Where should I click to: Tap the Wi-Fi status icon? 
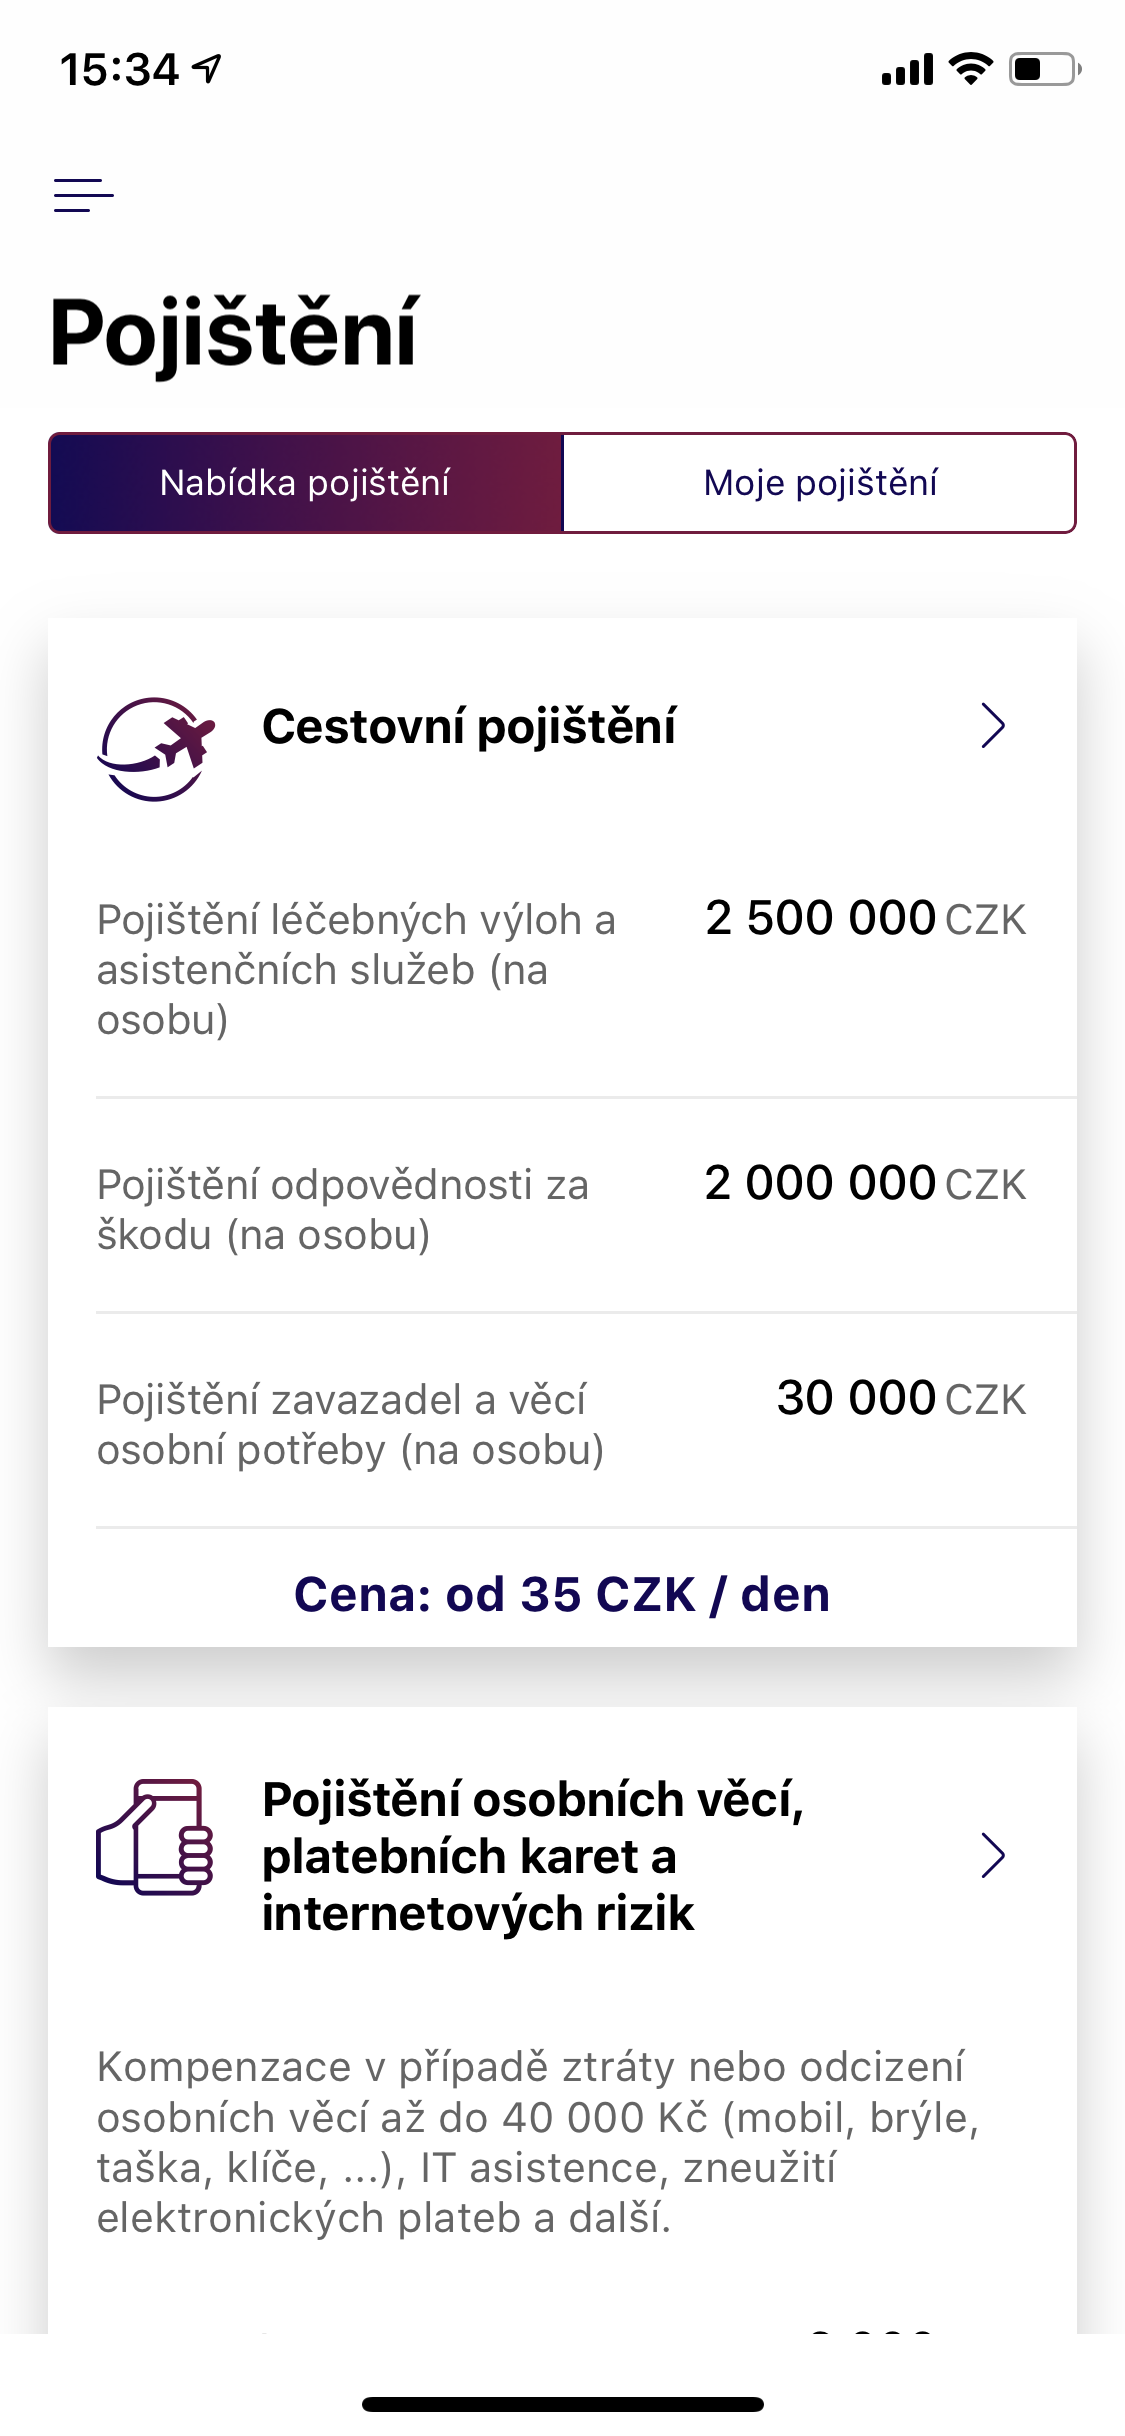click(x=969, y=69)
